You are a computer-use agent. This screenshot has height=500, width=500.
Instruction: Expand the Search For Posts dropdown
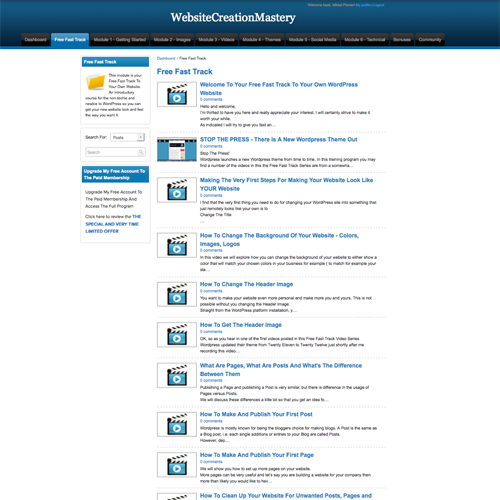tap(128, 137)
